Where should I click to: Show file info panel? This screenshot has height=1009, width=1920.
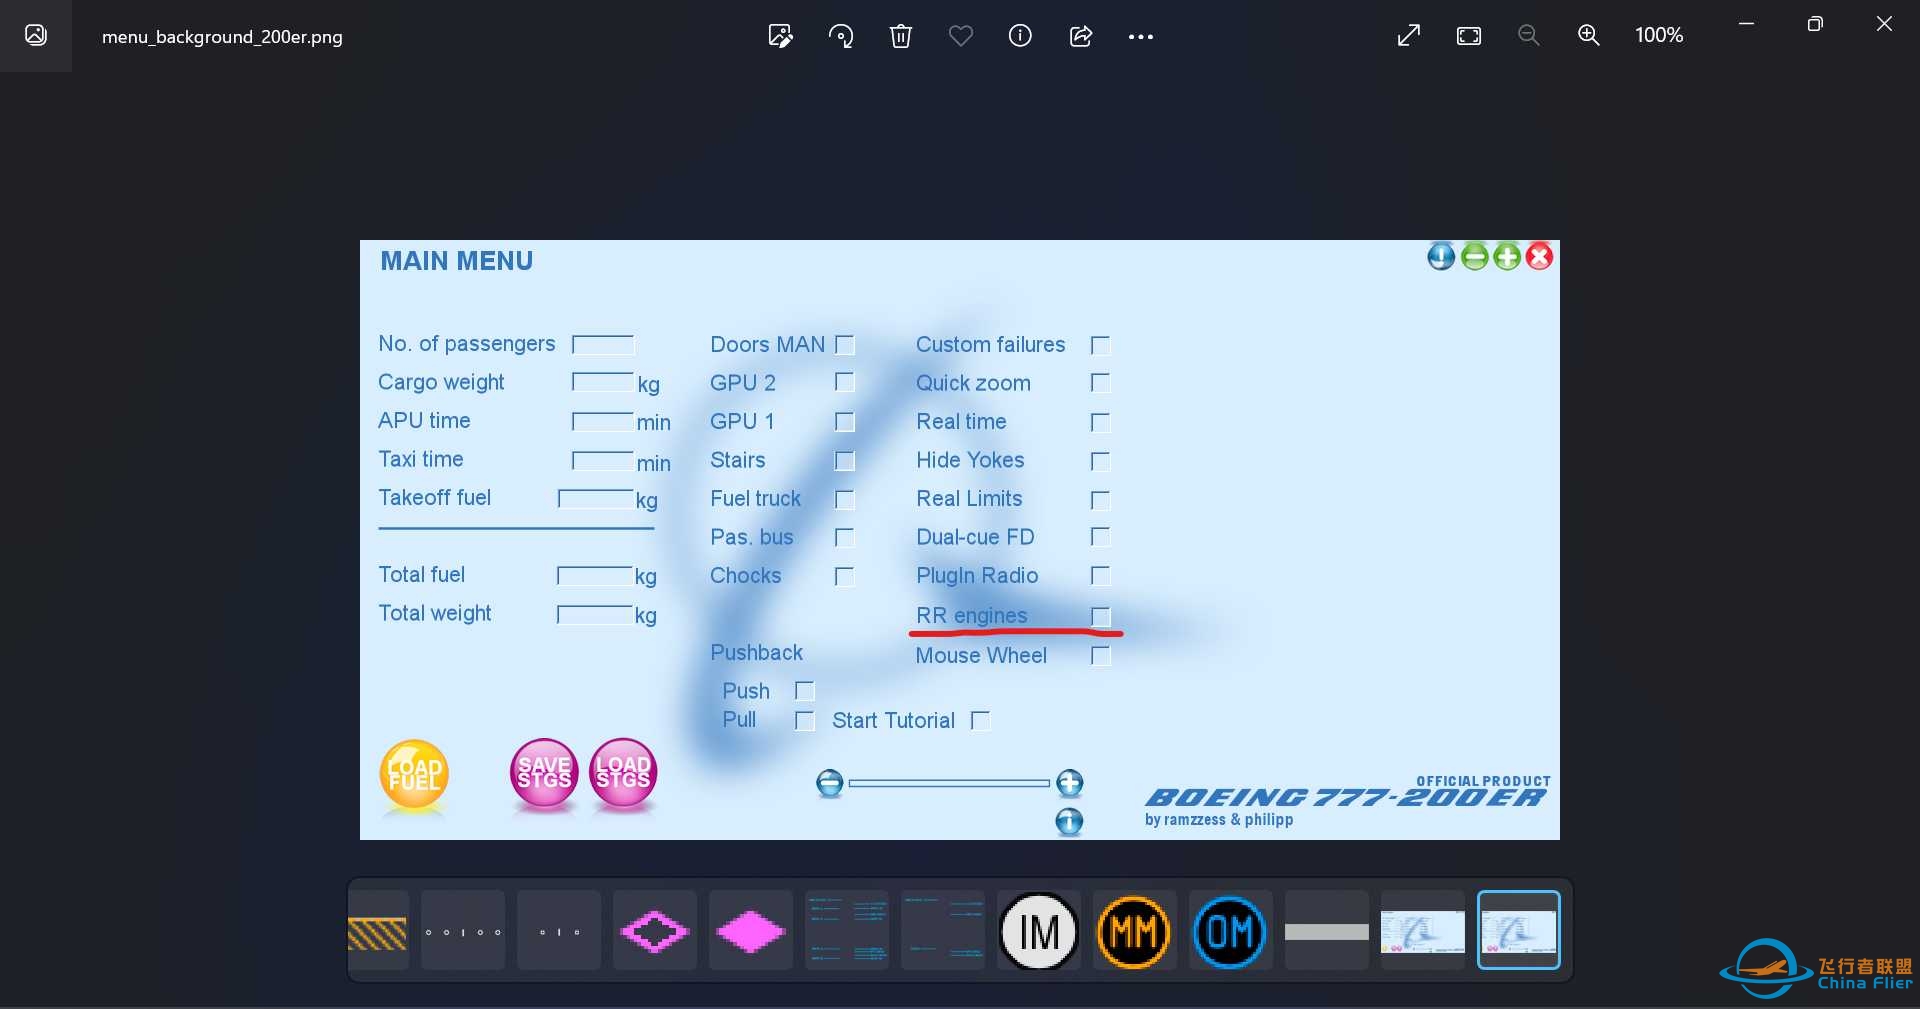(x=1020, y=36)
